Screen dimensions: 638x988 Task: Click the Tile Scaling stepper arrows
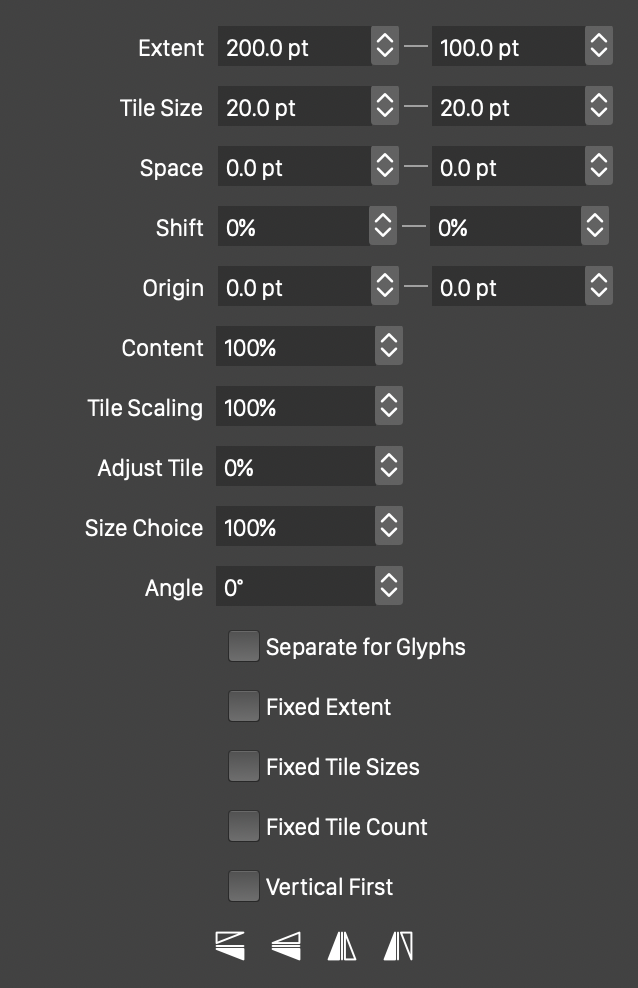pyautogui.click(x=389, y=405)
